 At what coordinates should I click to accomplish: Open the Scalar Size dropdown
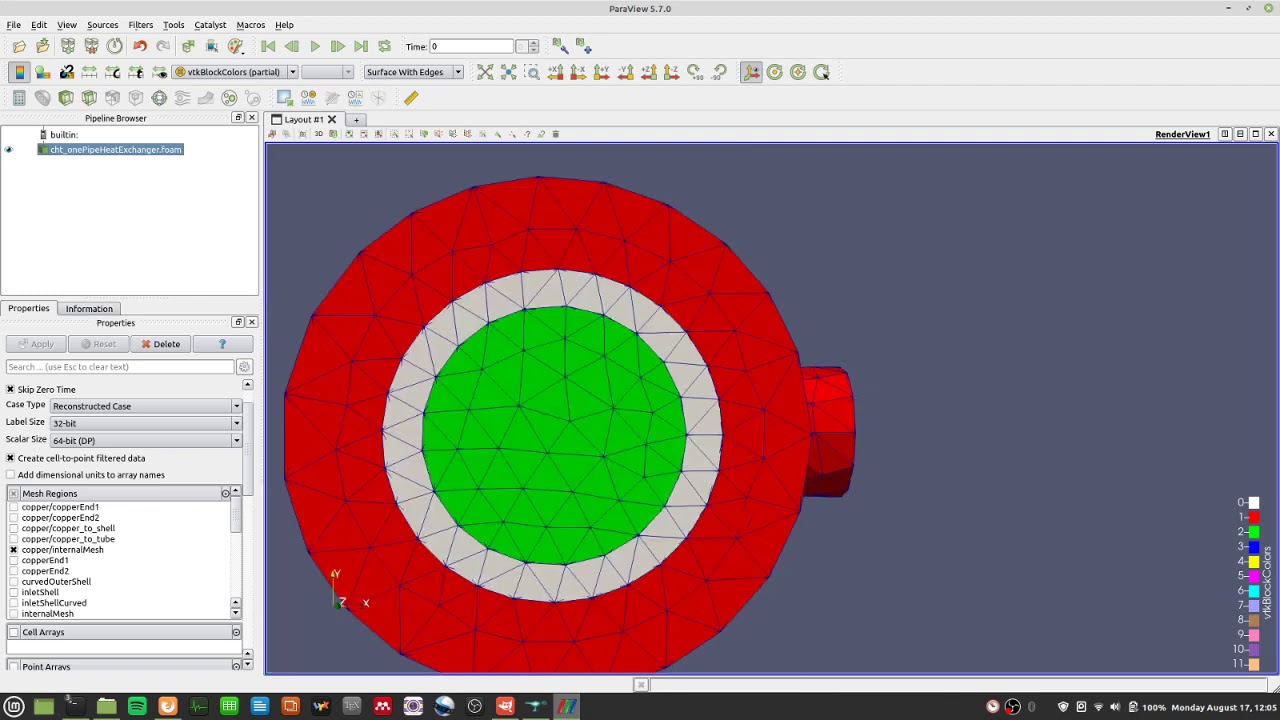(146, 440)
